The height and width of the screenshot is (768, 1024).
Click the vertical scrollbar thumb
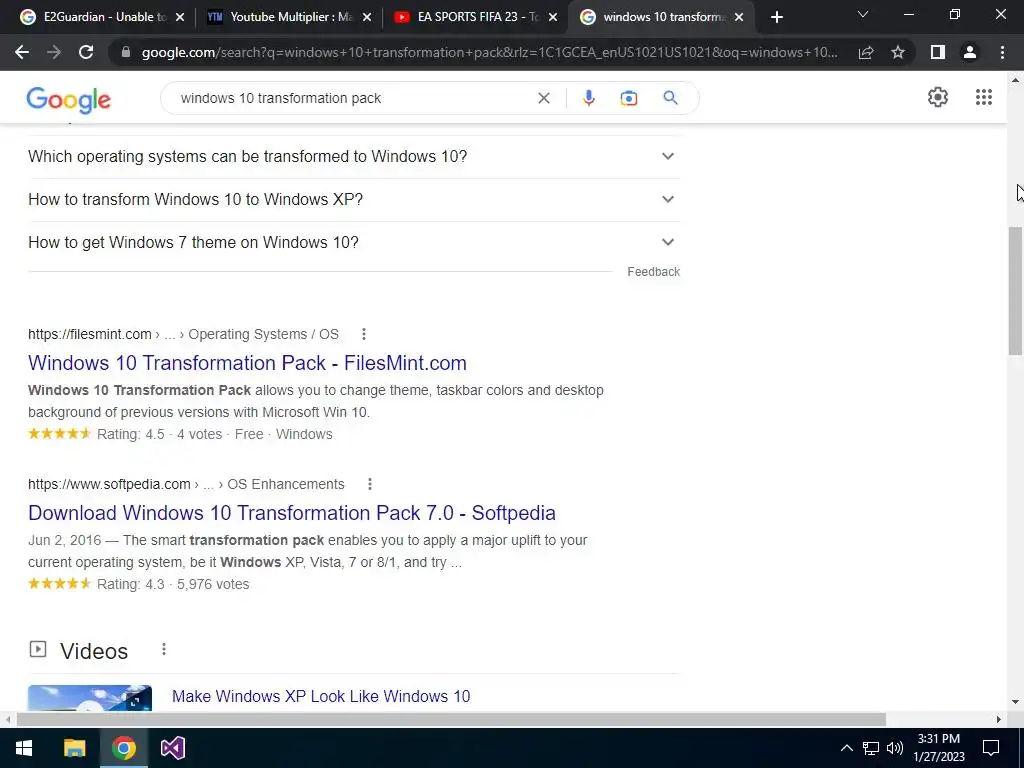(1015, 291)
